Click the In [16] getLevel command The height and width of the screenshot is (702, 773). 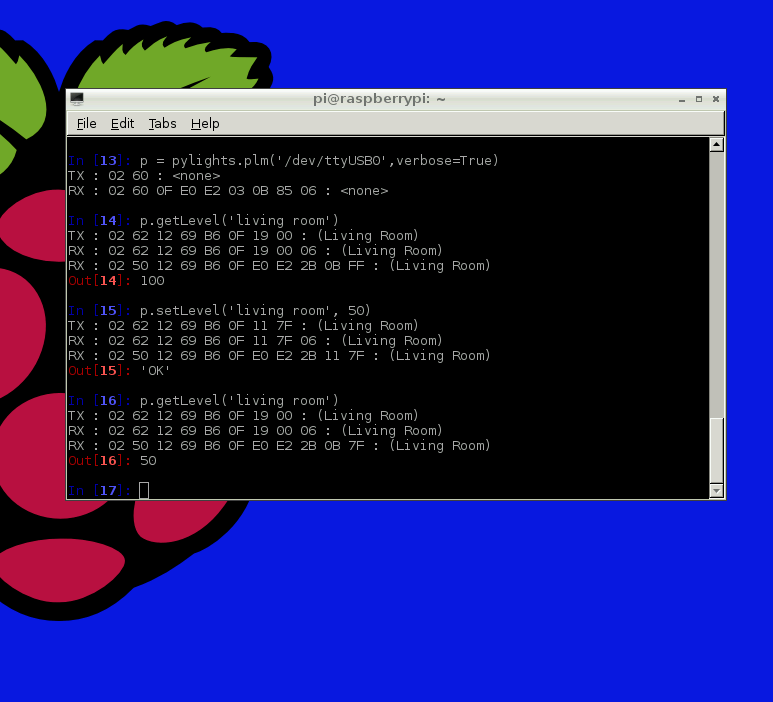[239, 400]
